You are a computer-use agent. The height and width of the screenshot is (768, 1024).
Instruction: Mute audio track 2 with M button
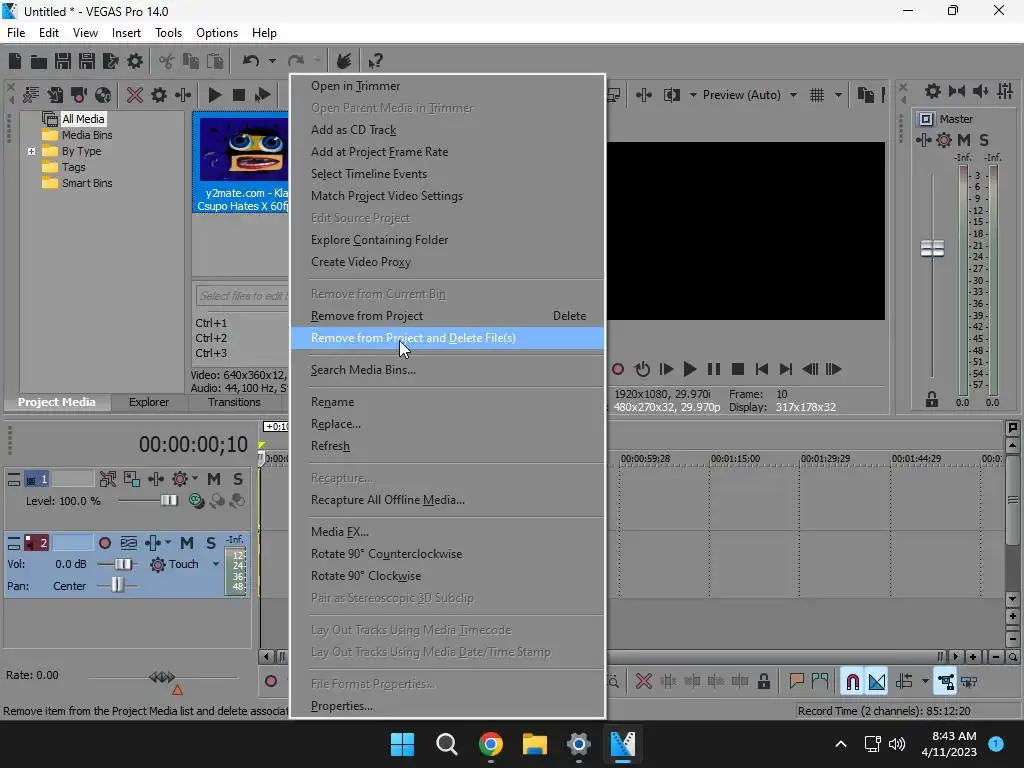pyautogui.click(x=187, y=543)
